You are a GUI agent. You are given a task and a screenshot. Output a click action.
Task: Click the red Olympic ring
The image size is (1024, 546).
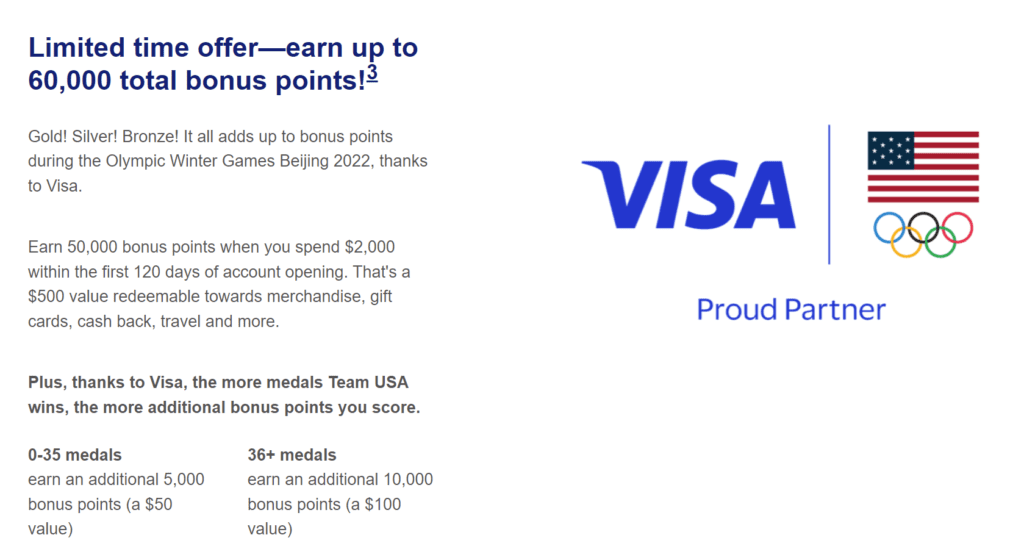pos(957,228)
